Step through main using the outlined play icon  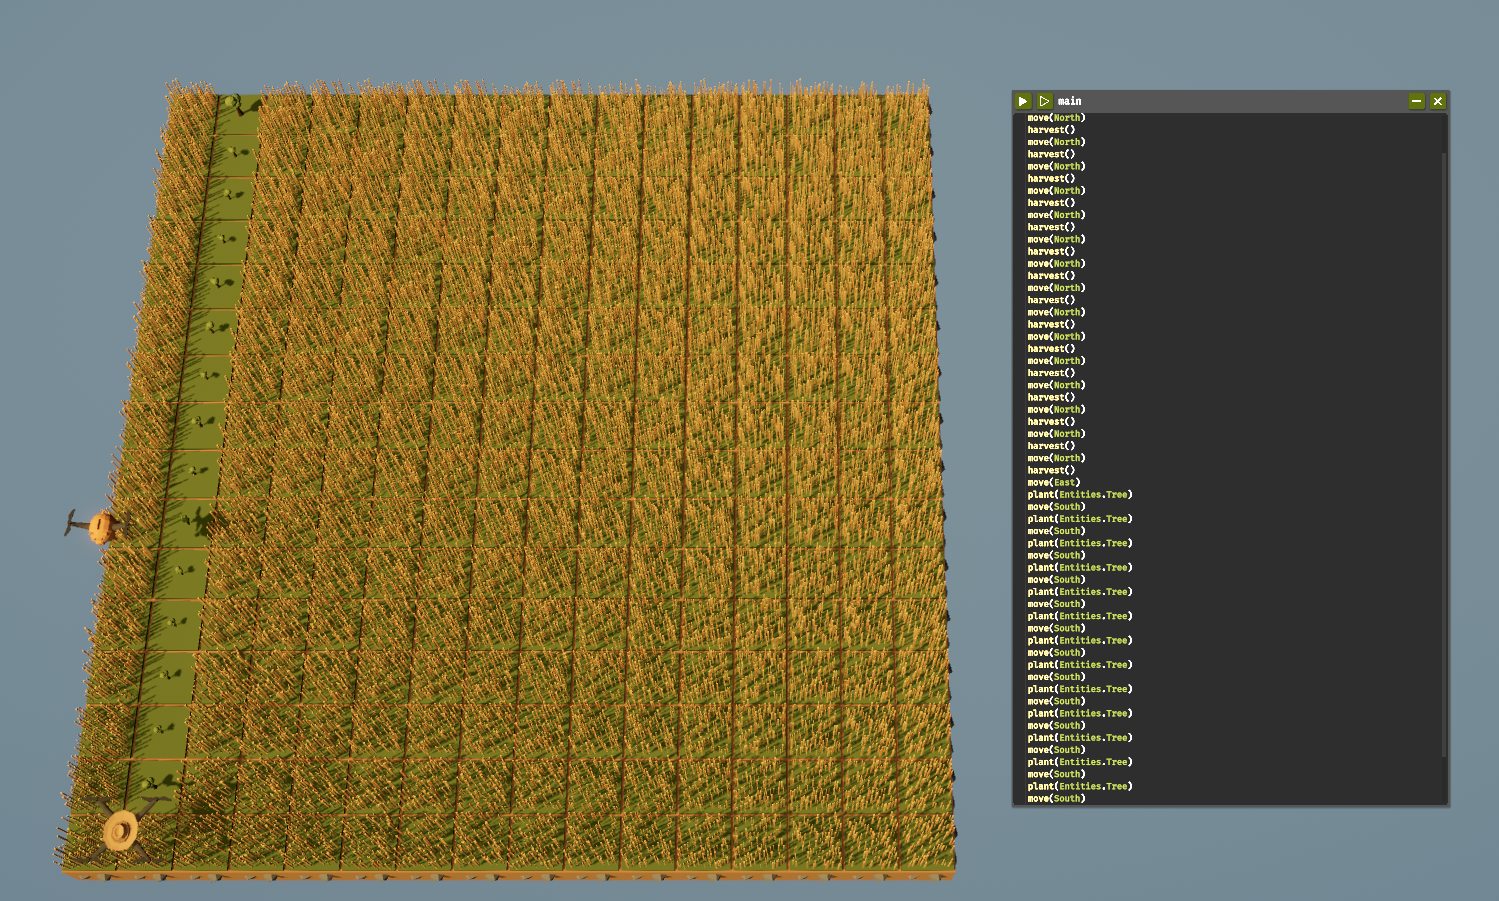coord(1044,101)
